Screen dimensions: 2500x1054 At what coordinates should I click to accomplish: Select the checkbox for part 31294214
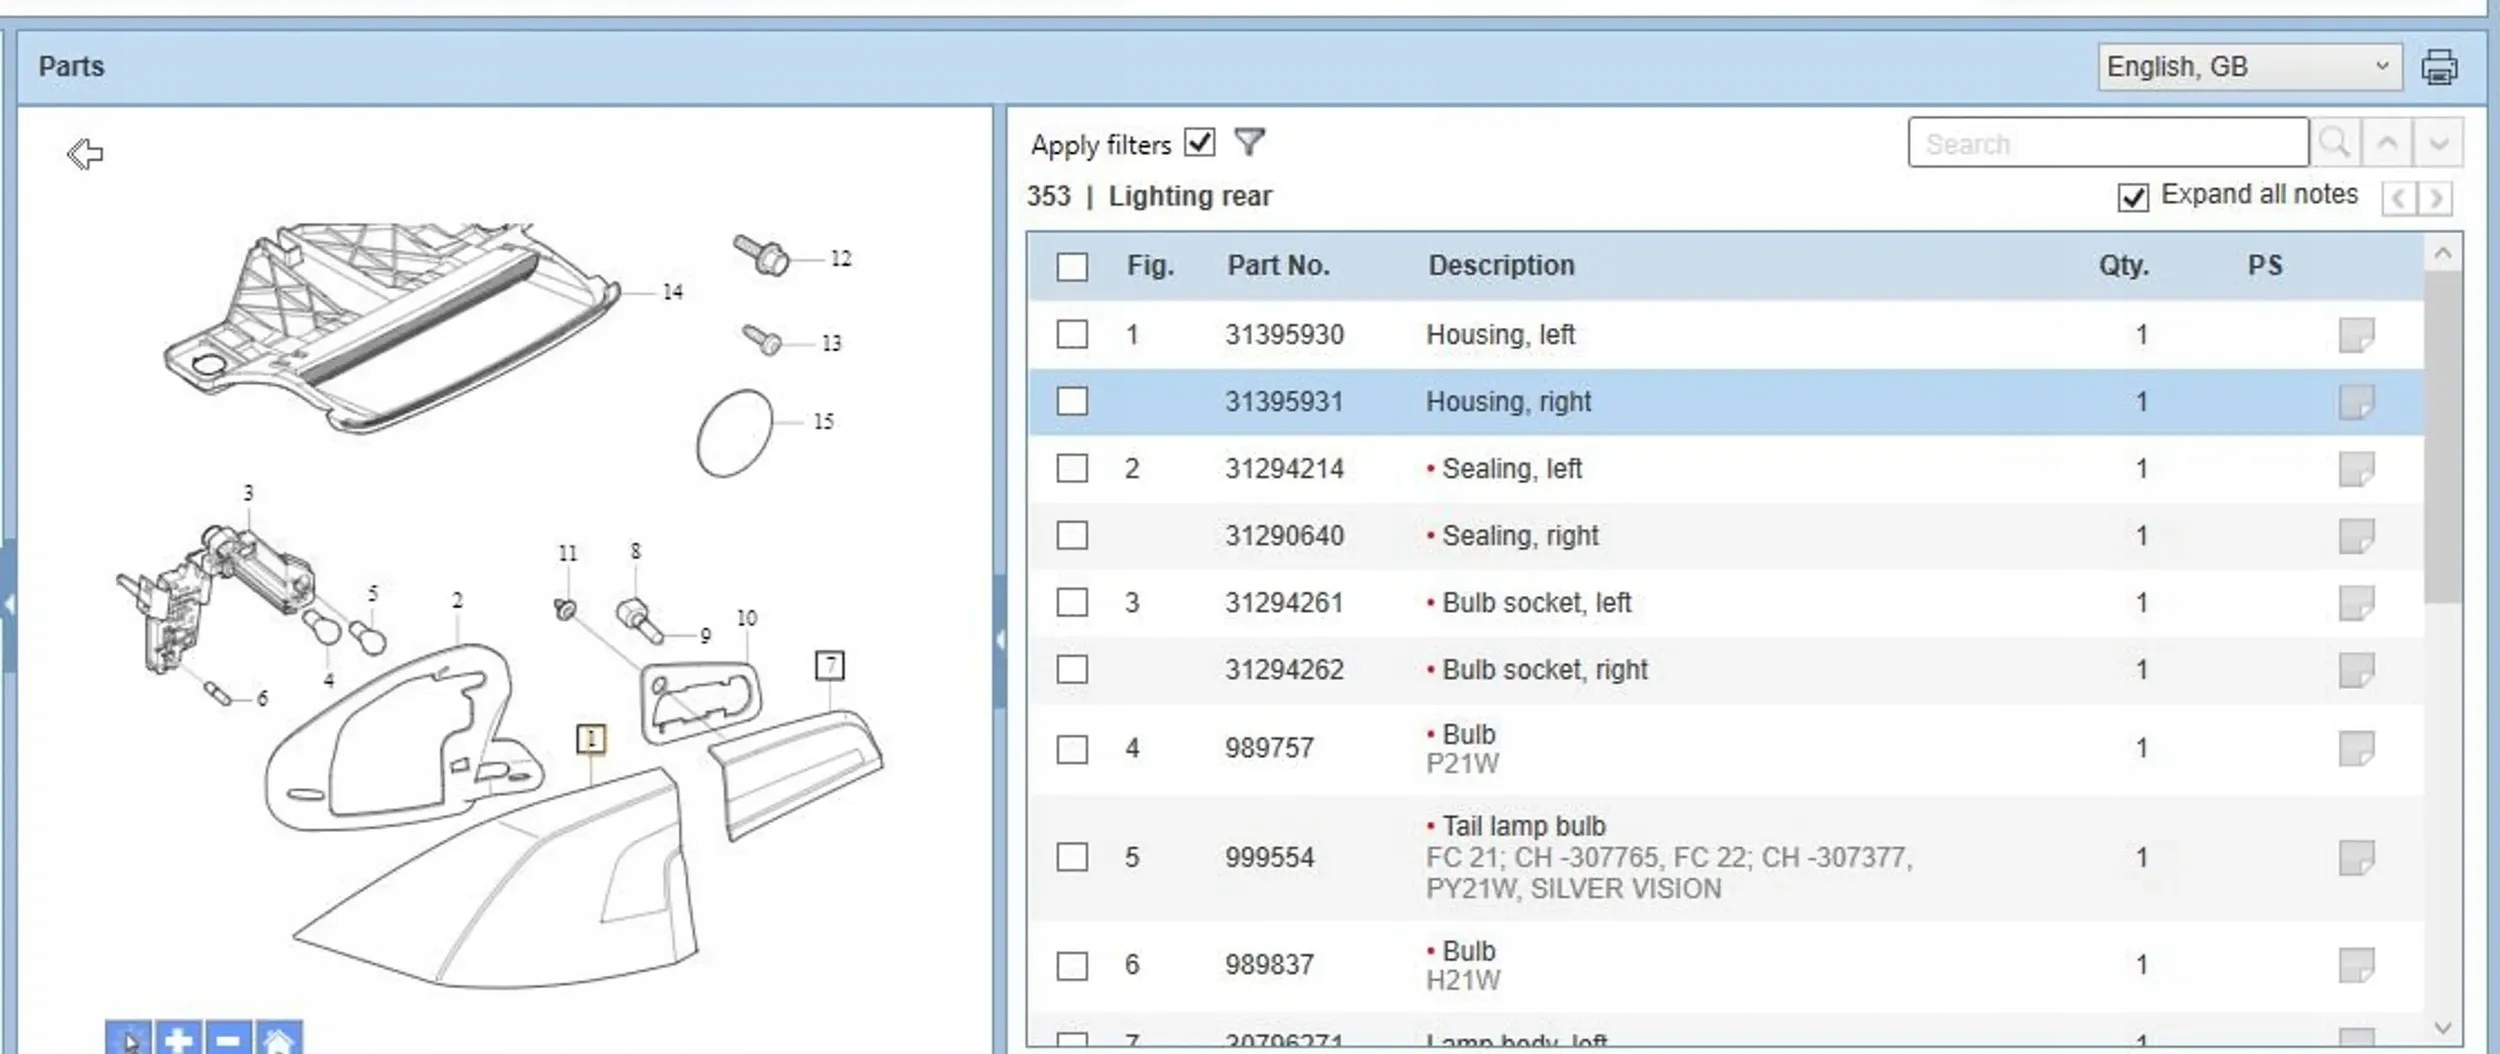1072,468
